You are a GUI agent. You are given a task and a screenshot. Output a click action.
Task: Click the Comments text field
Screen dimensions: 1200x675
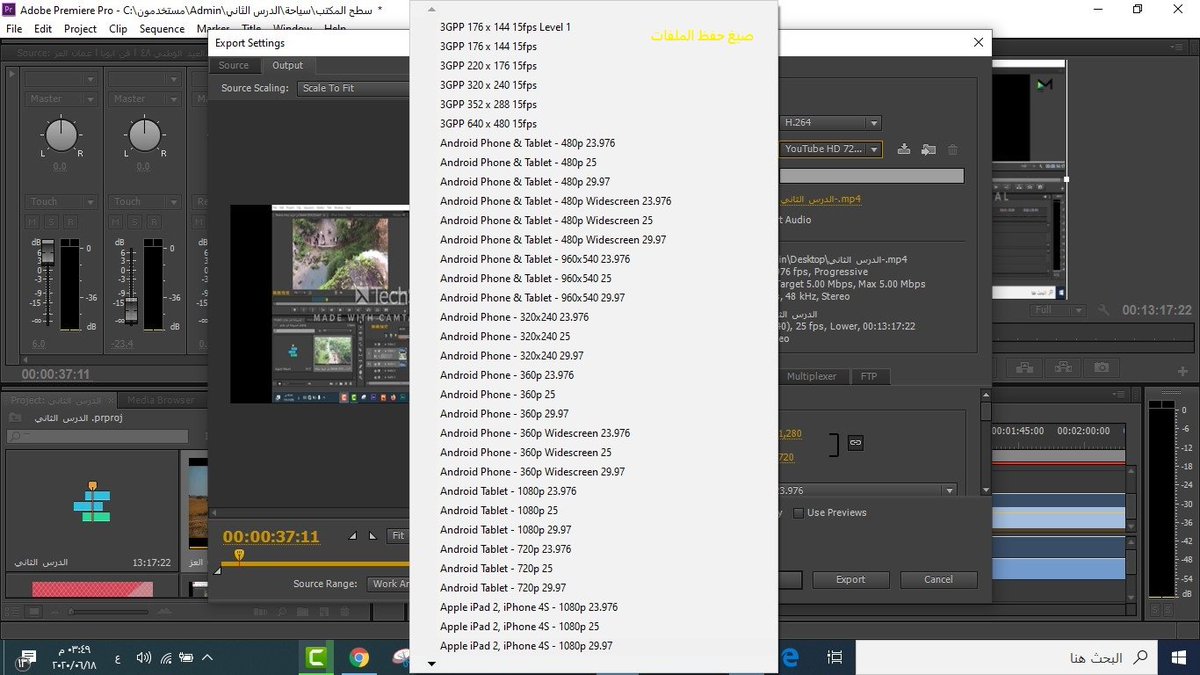tap(871, 176)
